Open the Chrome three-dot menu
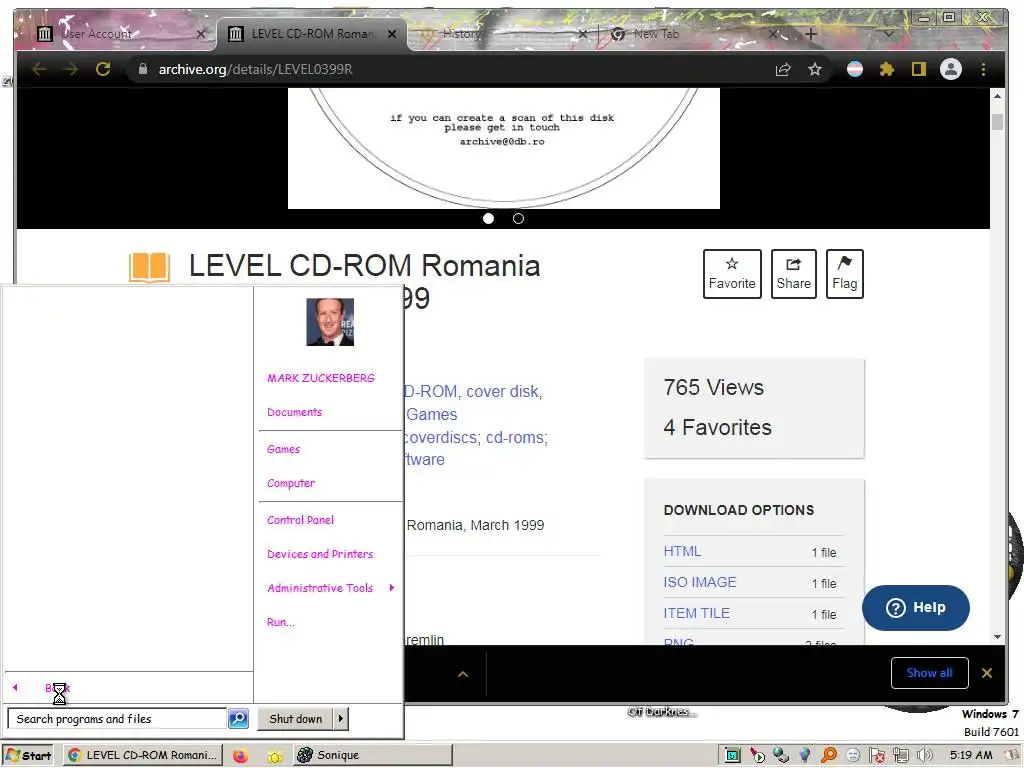The width and height of the screenshot is (1024, 768). tap(983, 69)
